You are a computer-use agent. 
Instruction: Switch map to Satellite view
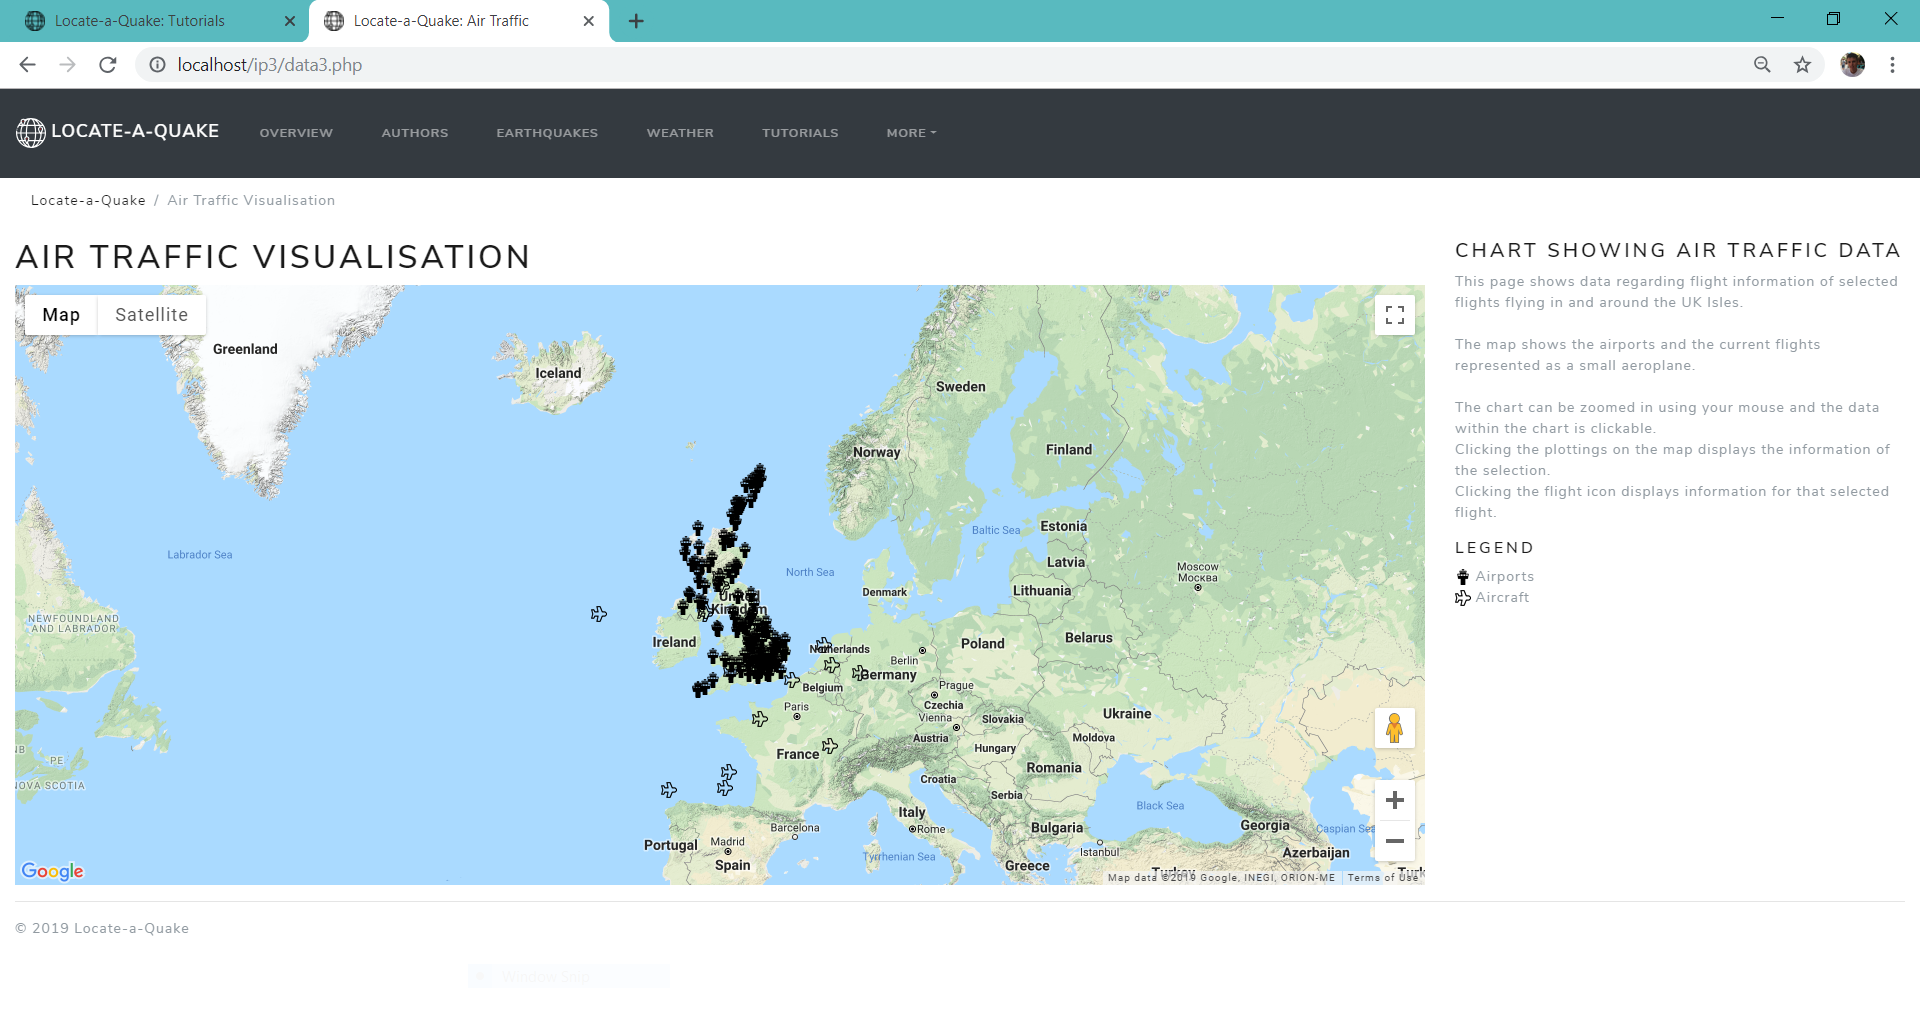pos(151,315)
